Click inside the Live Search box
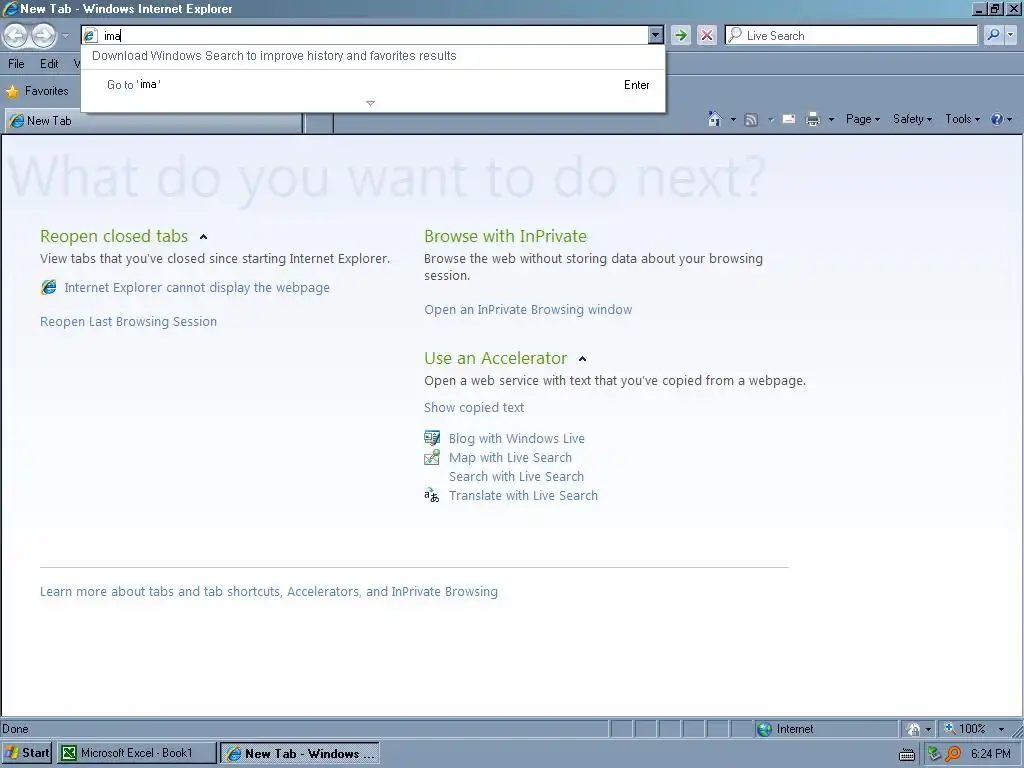The image size is (1024, 768). tap(851, 35)
